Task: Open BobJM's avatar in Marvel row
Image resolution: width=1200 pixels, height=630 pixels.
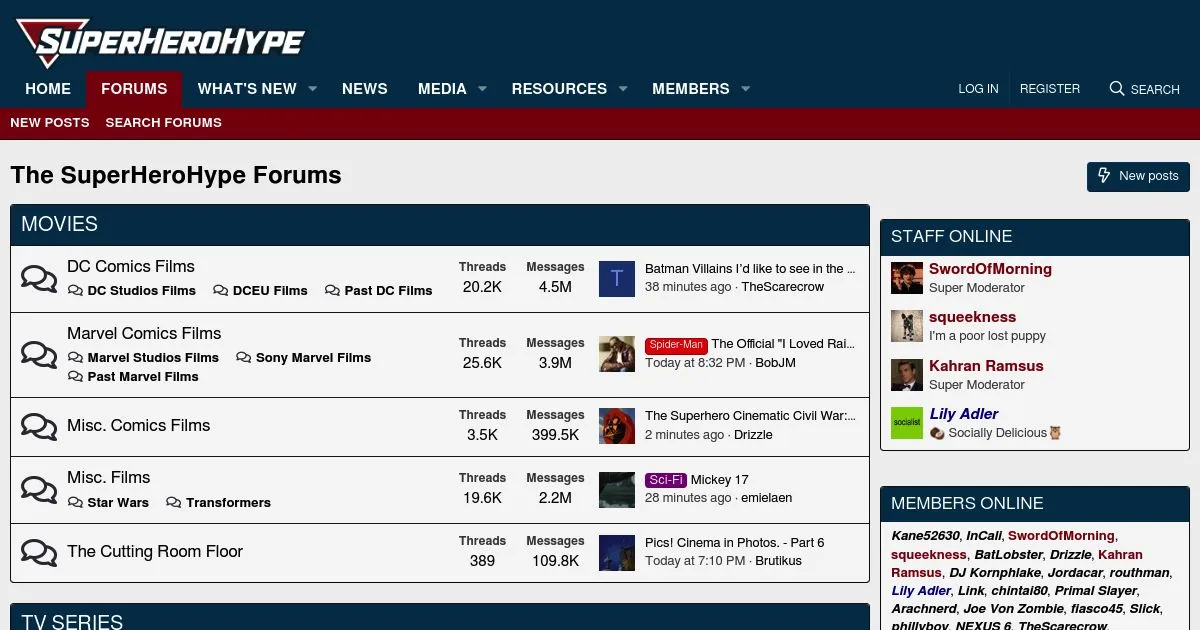Action: coord(617,354)
